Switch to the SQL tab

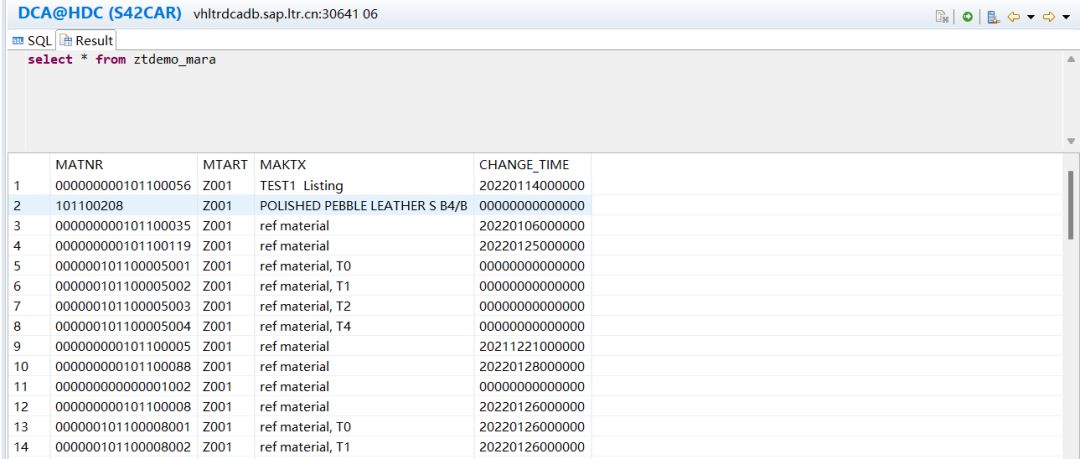pos(32,41)
